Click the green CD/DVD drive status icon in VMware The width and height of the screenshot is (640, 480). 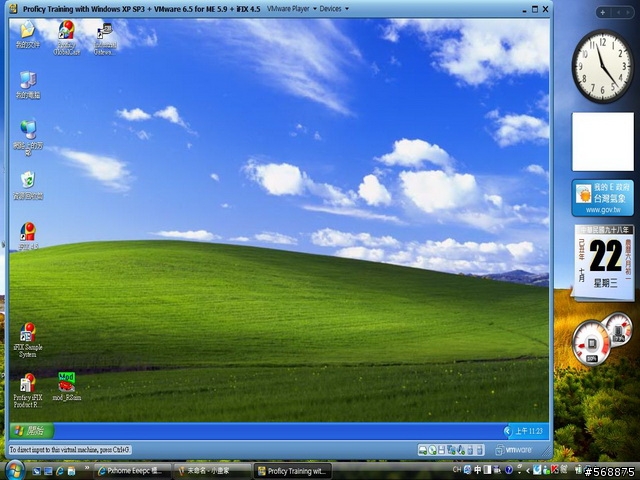click(x=432, y=450)
